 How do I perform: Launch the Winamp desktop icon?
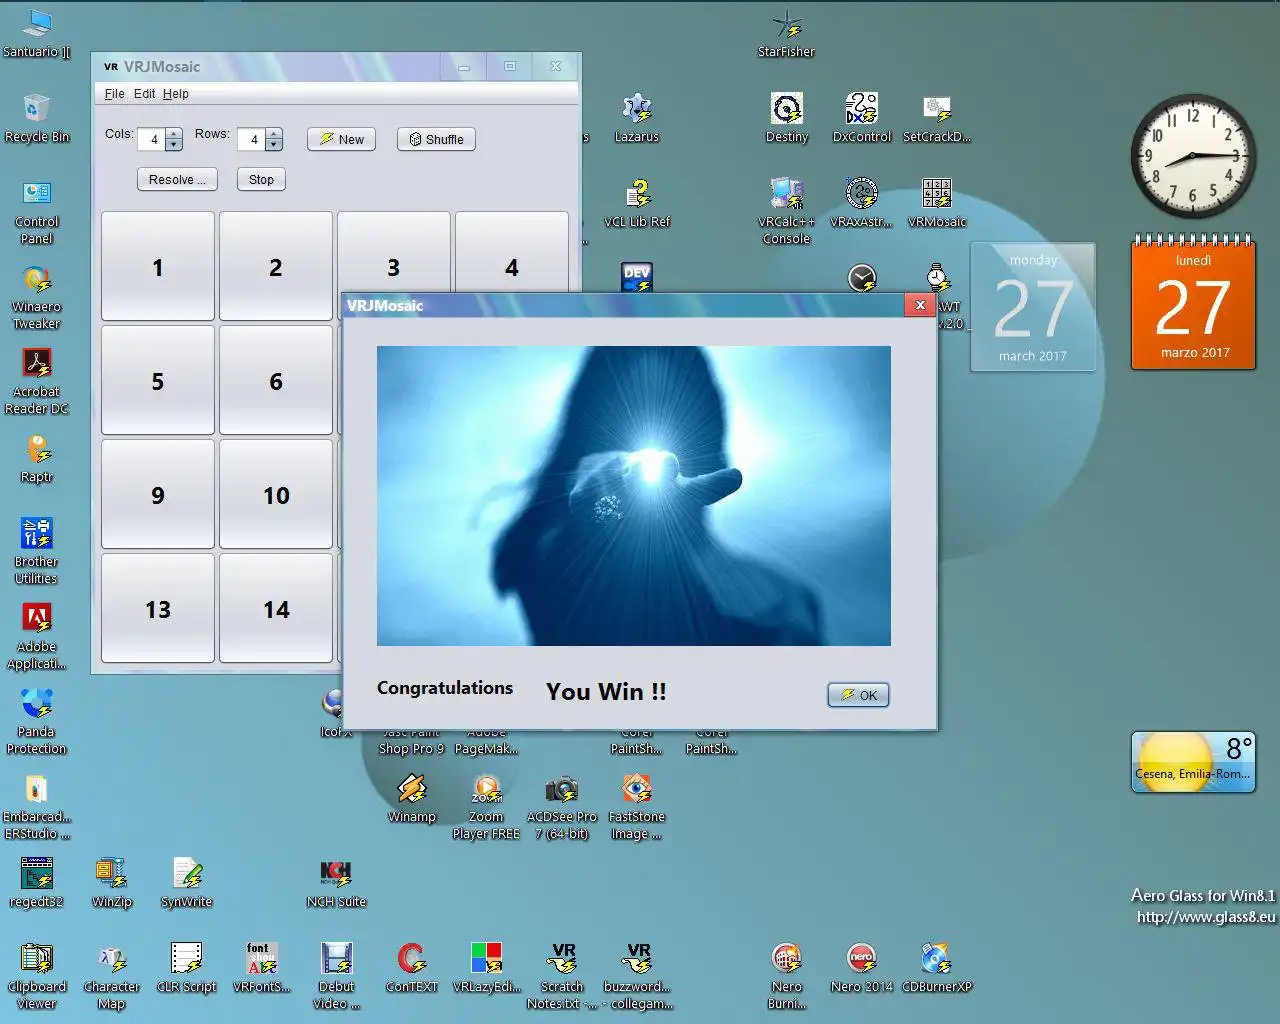coord(412,798)
